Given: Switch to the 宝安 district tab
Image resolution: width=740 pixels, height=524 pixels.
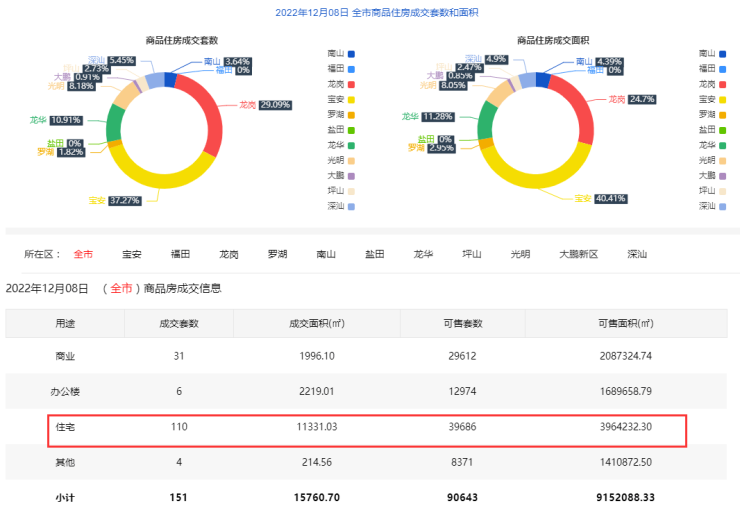Looking at the screenshot, I should tap(132, 254).
